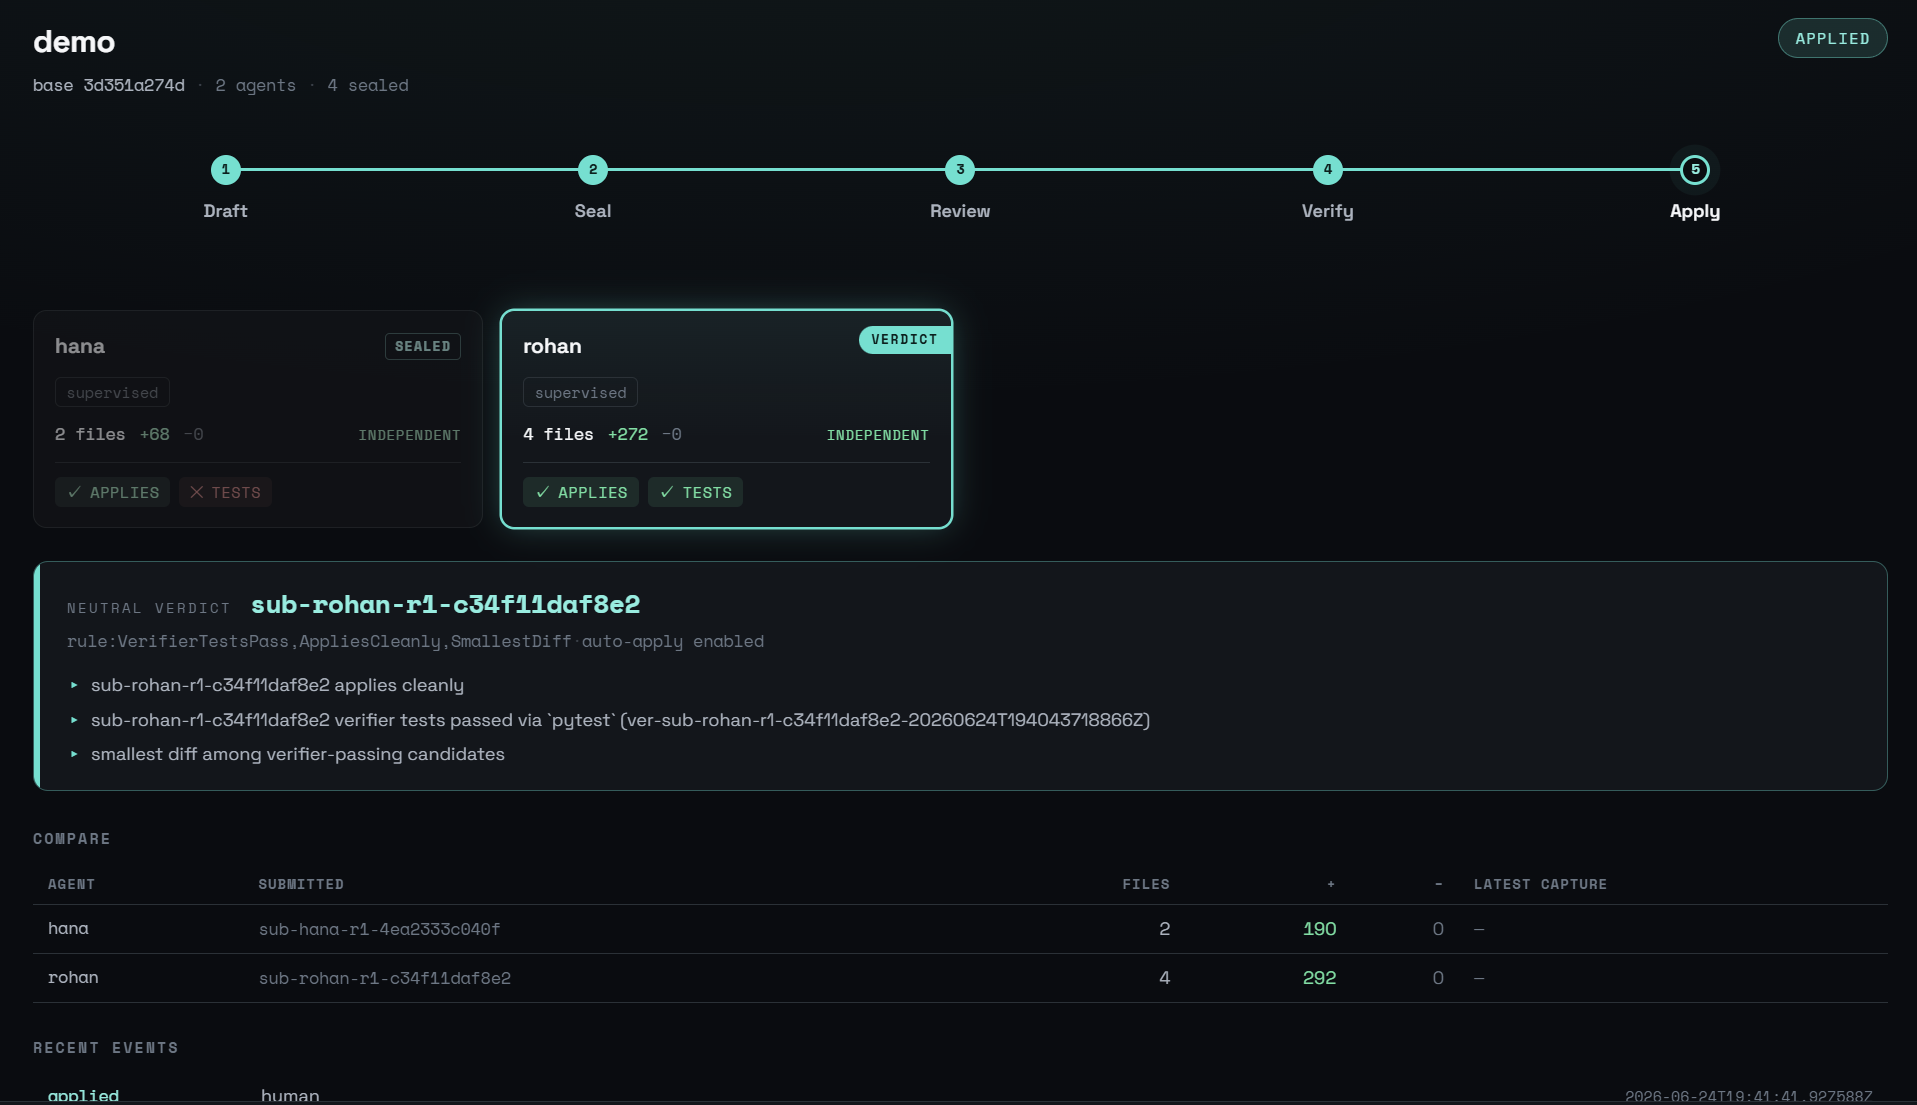Click the Draft step circle numbered 1
Screen dimensions: 1917x1105
click(x=225, y=170)
